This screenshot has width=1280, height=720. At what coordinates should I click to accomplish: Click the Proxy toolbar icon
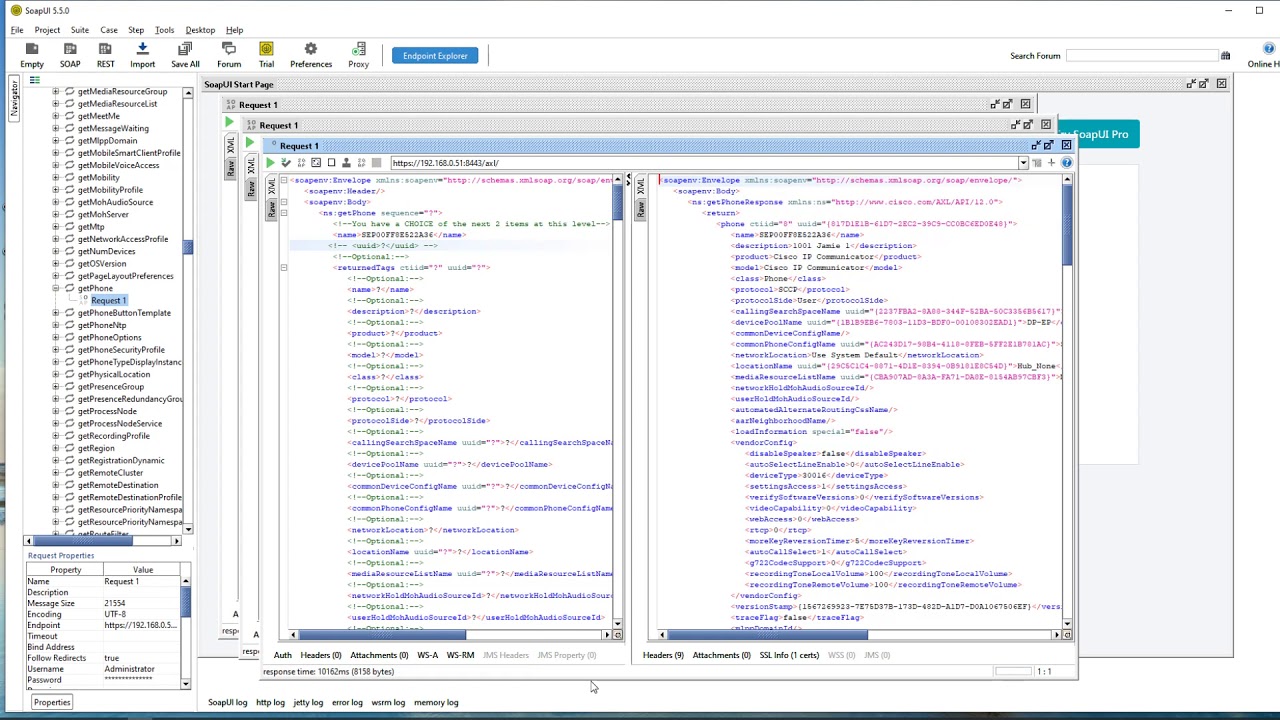[x=358, y=55]
